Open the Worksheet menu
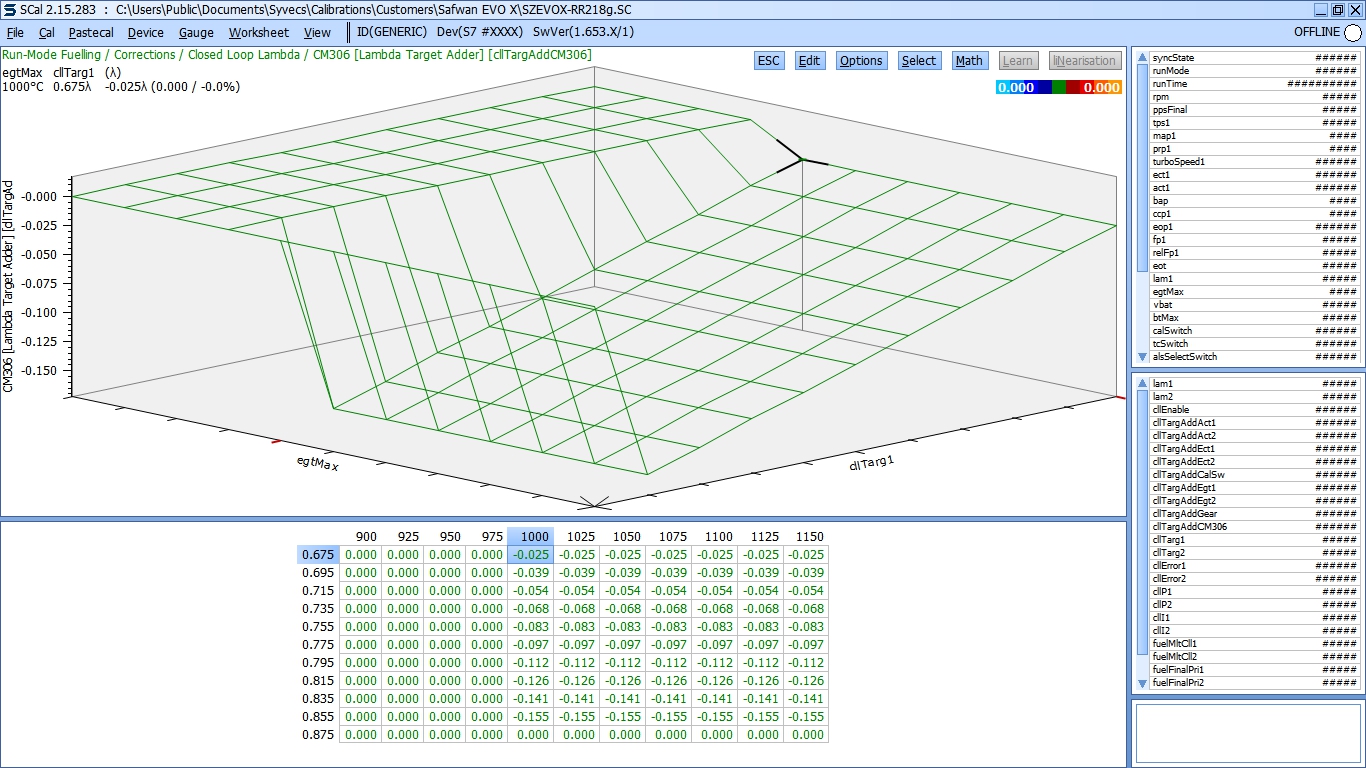Viewport: 1366px width, 768px height. click(258, 32)
